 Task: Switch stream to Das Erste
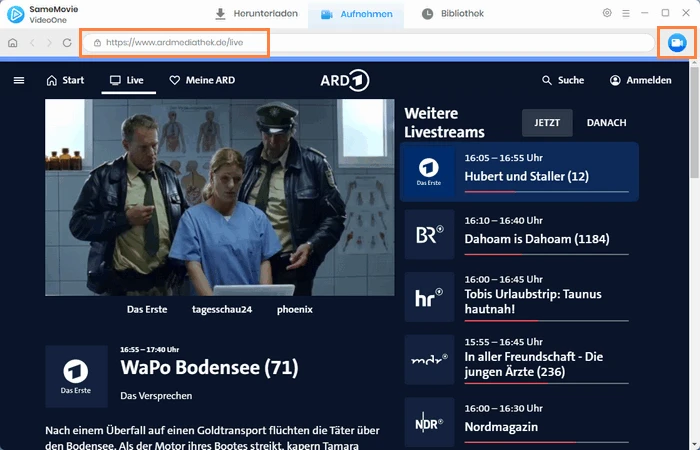tap(147, 309)
